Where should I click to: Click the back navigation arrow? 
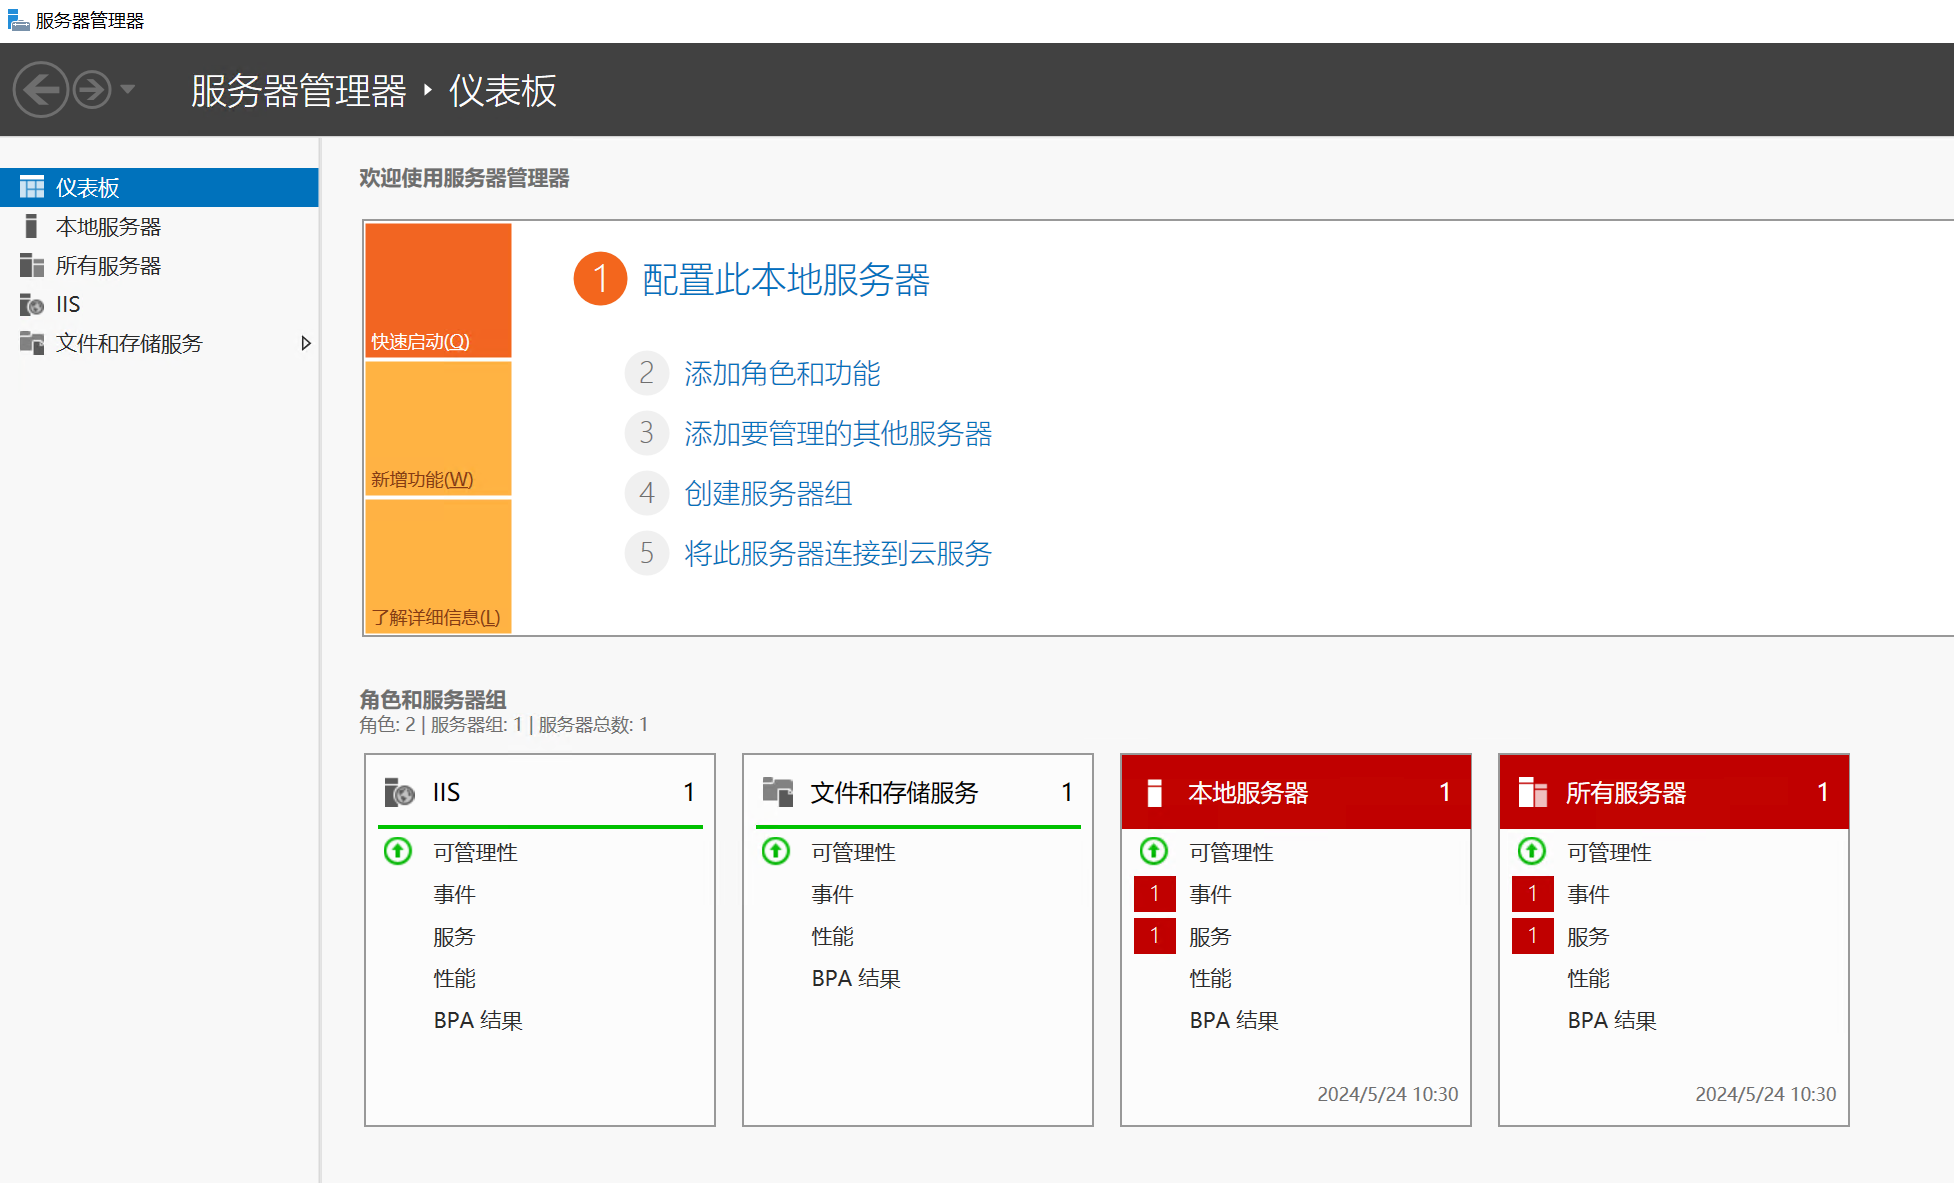[41, 90]
